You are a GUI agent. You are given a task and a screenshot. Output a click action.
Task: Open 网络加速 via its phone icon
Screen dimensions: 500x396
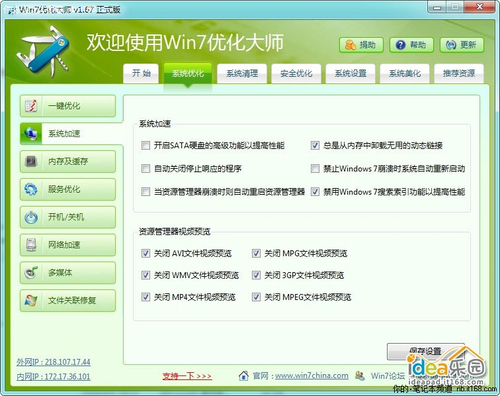[31, 245]
